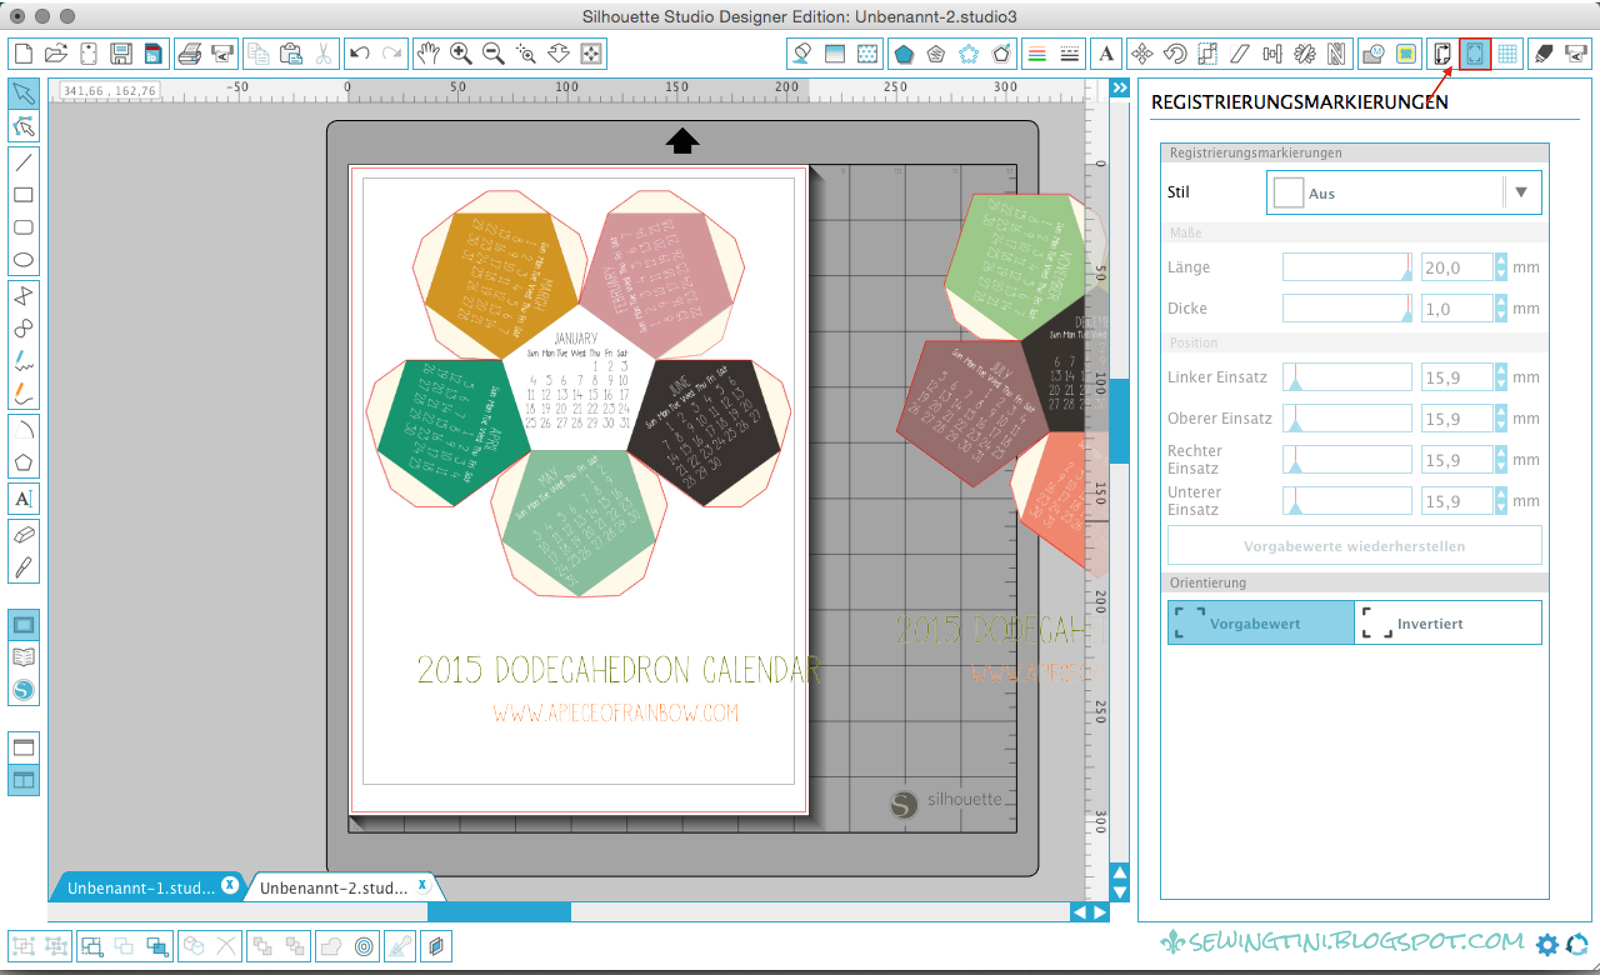Screen dimensions: 1600x975
Task: Increase Länge value with stepper arrow
Action: 1500,261
